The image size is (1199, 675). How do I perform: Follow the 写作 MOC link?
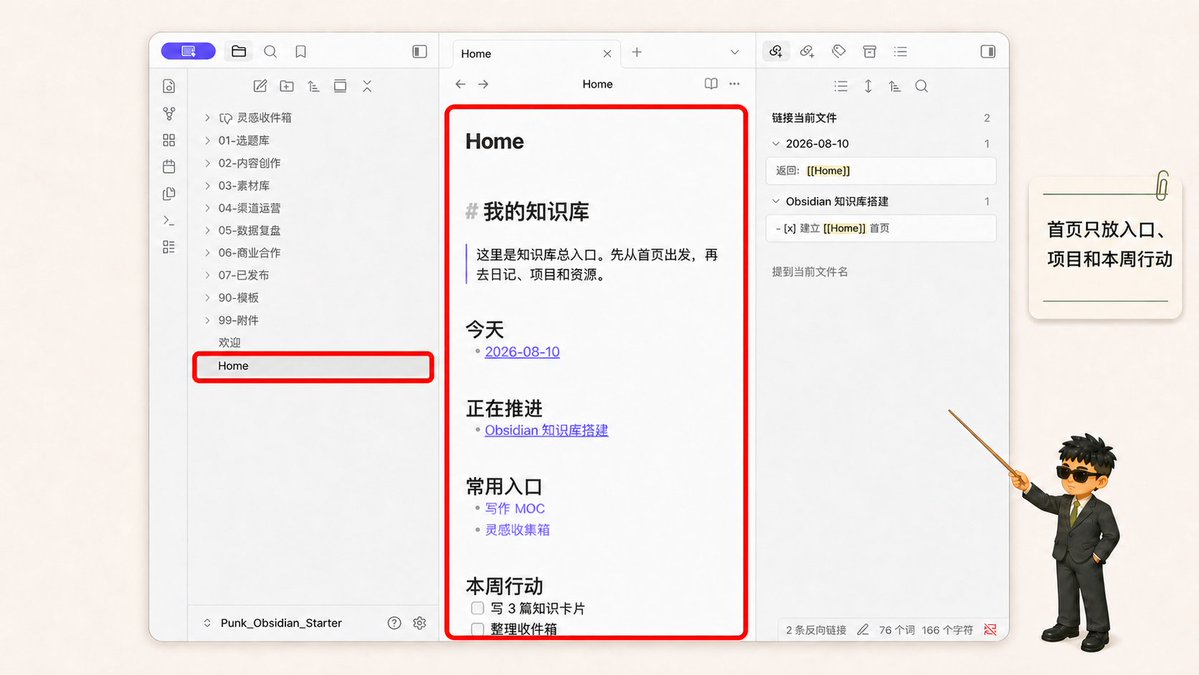pos(515,508)
